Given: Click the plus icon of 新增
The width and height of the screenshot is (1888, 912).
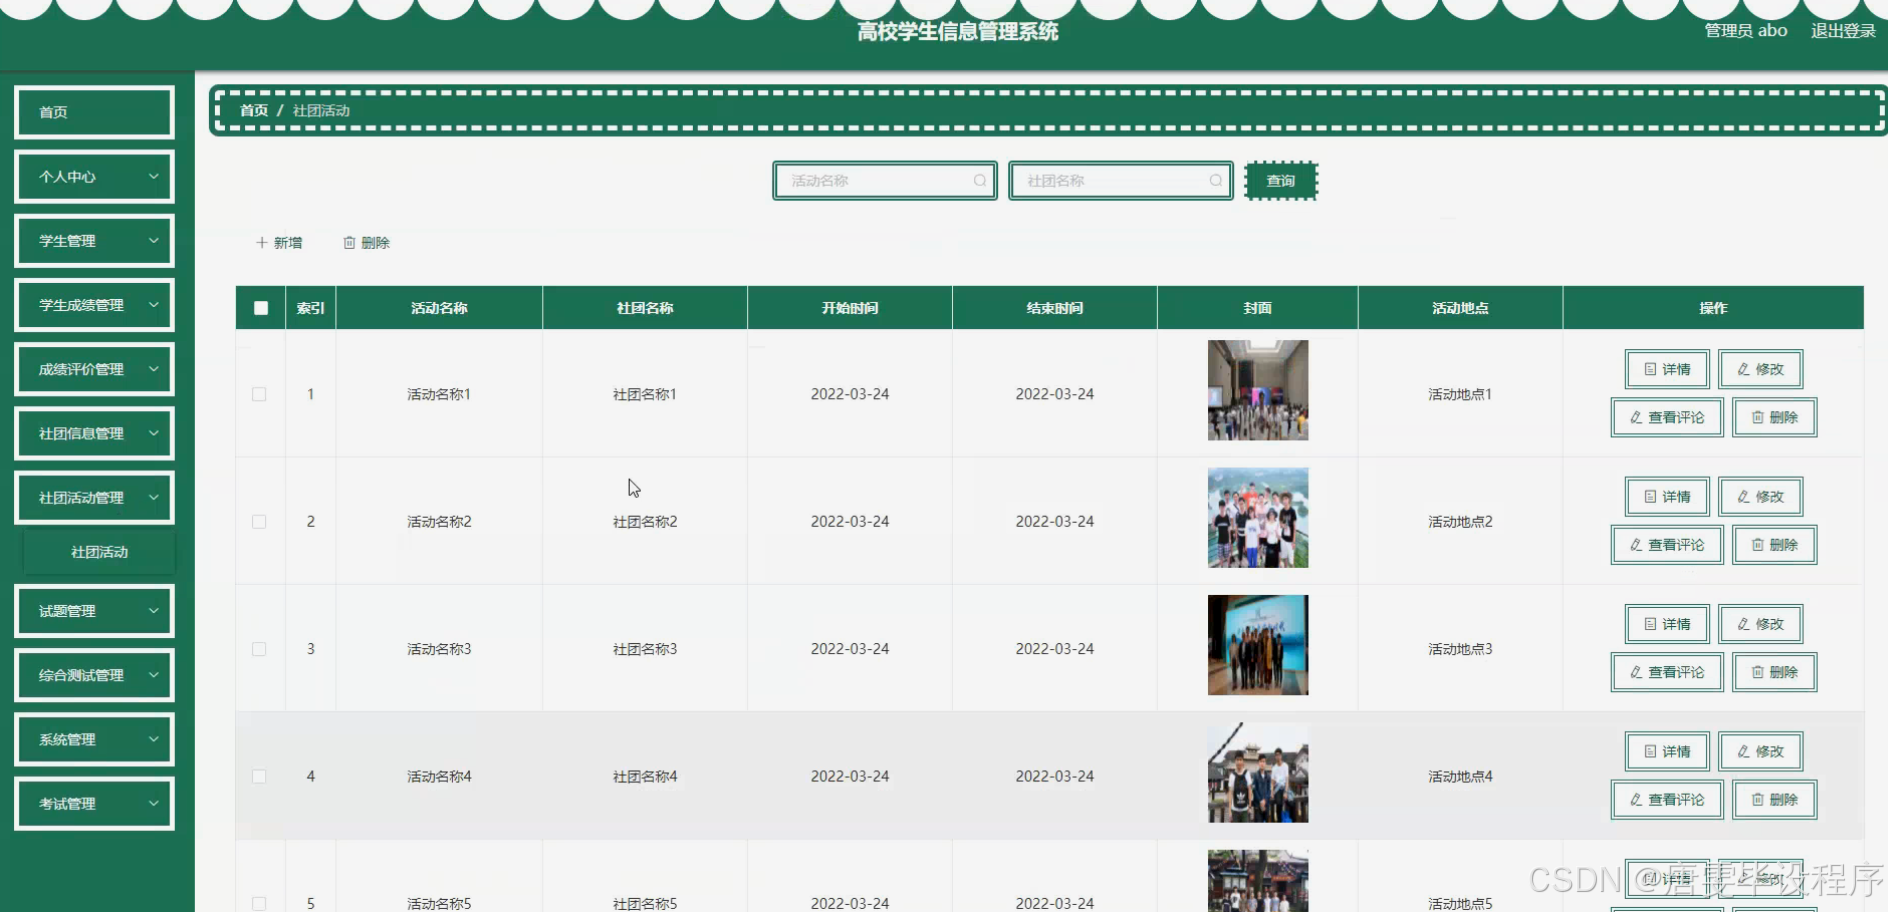Looking at the screenshot, I should [x=262, y=243].
